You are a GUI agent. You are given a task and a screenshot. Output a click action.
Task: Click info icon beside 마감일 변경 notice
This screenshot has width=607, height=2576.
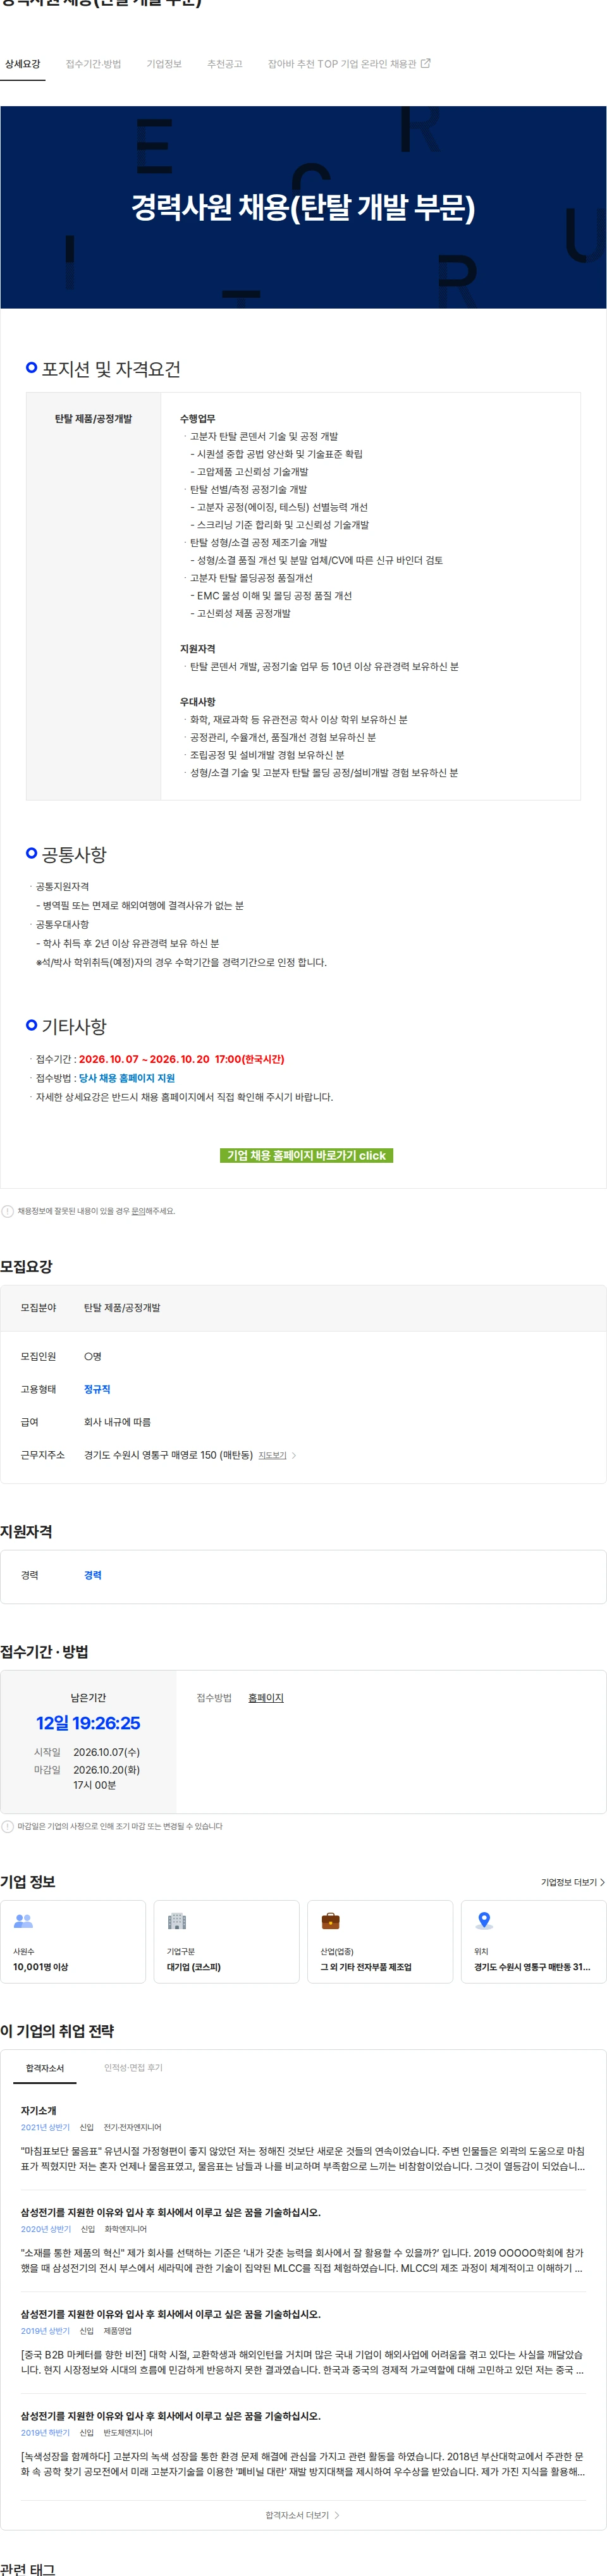point(8,1826)
